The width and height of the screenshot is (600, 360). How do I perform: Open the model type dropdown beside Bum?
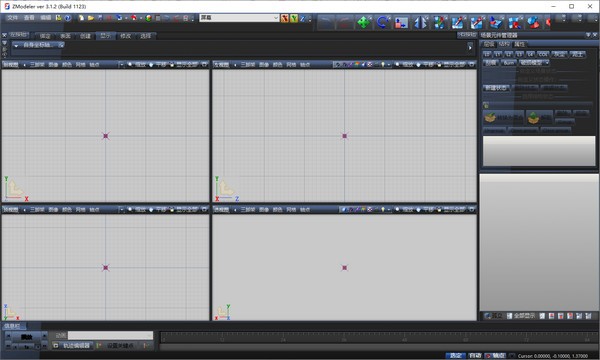click(534, 63)
